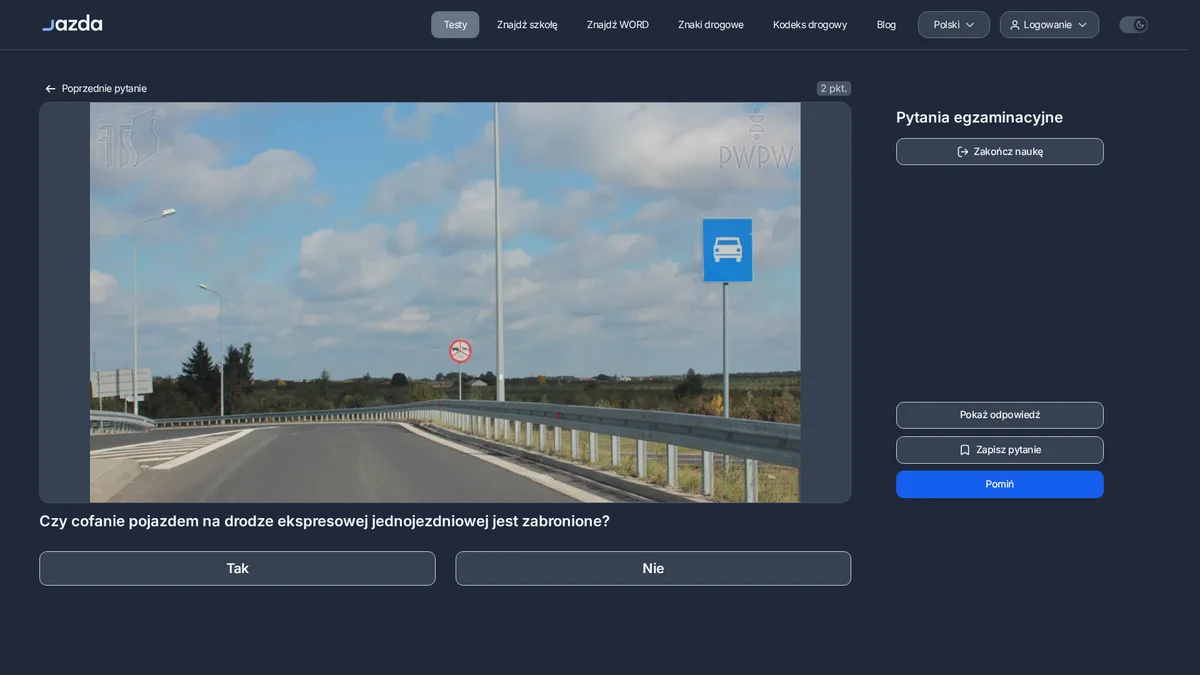
Task: Skip question using Pomiń button
Action: (x=1000, y=484)
